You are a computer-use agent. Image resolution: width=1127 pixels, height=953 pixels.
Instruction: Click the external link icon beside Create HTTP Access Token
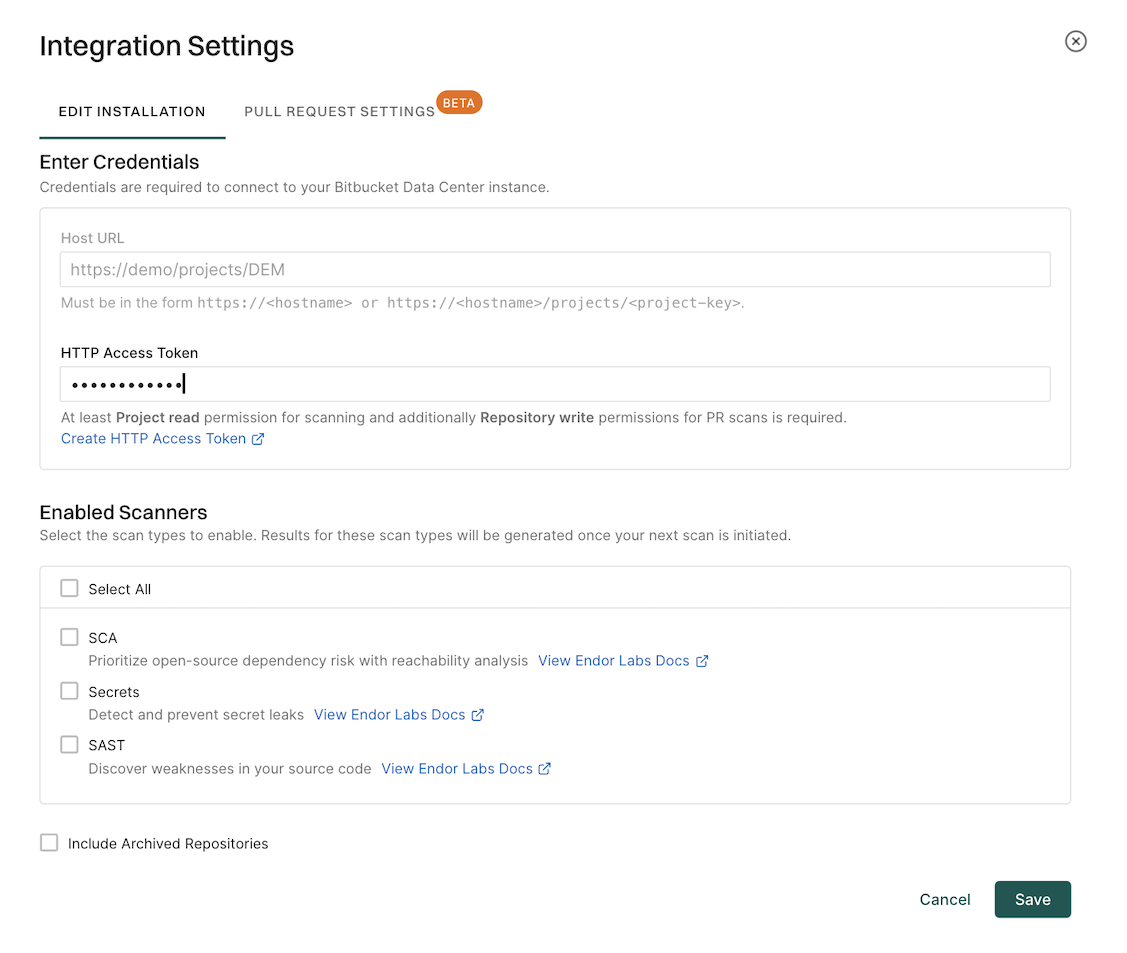(x=258, y=438)
